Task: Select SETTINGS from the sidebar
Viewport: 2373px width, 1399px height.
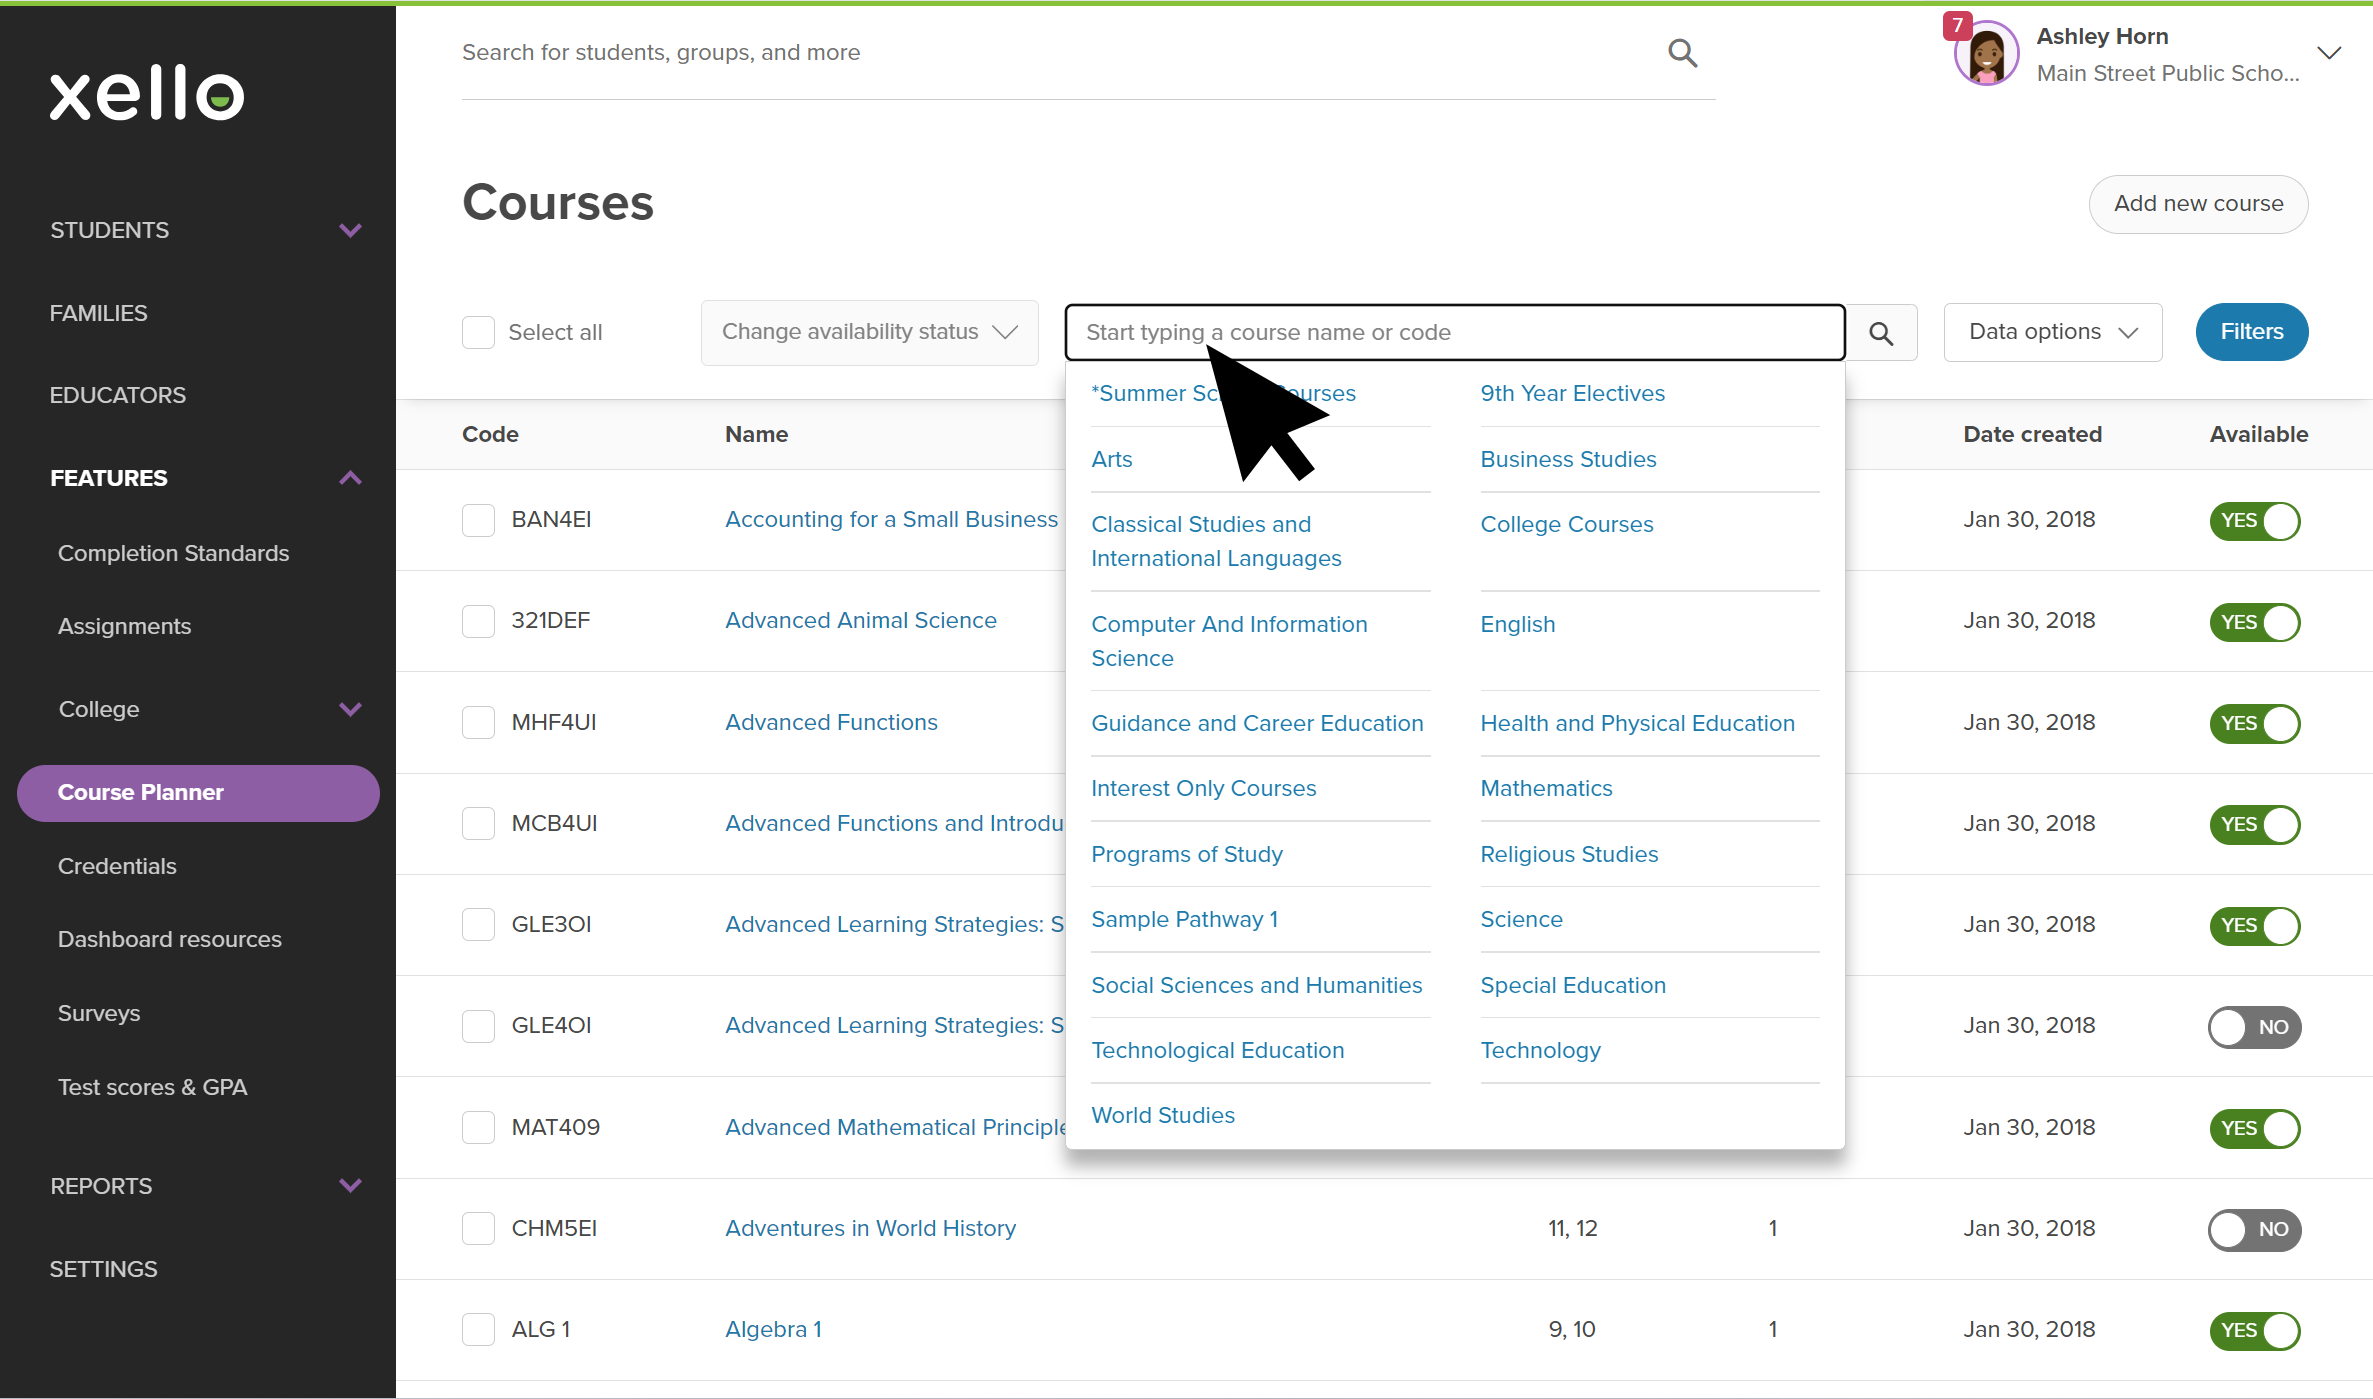Action: pos(103,1268)
